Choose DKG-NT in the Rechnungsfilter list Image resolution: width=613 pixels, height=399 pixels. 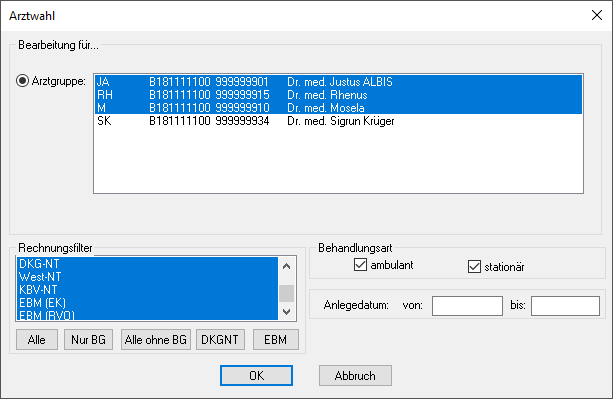[147, 264]
